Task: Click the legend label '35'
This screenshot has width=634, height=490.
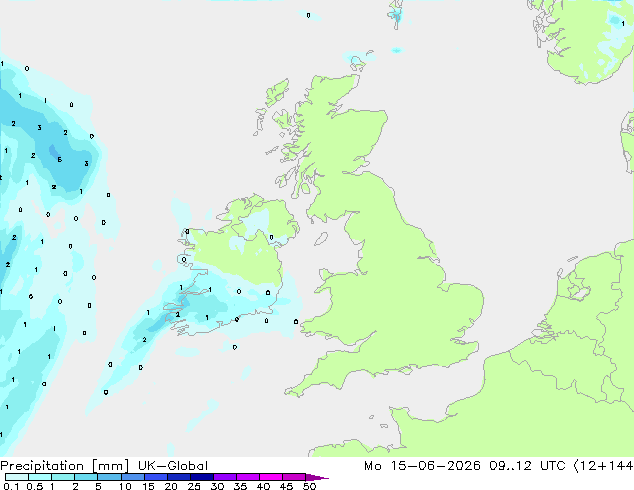Action: pyautogui.click(x=240, y=486)
